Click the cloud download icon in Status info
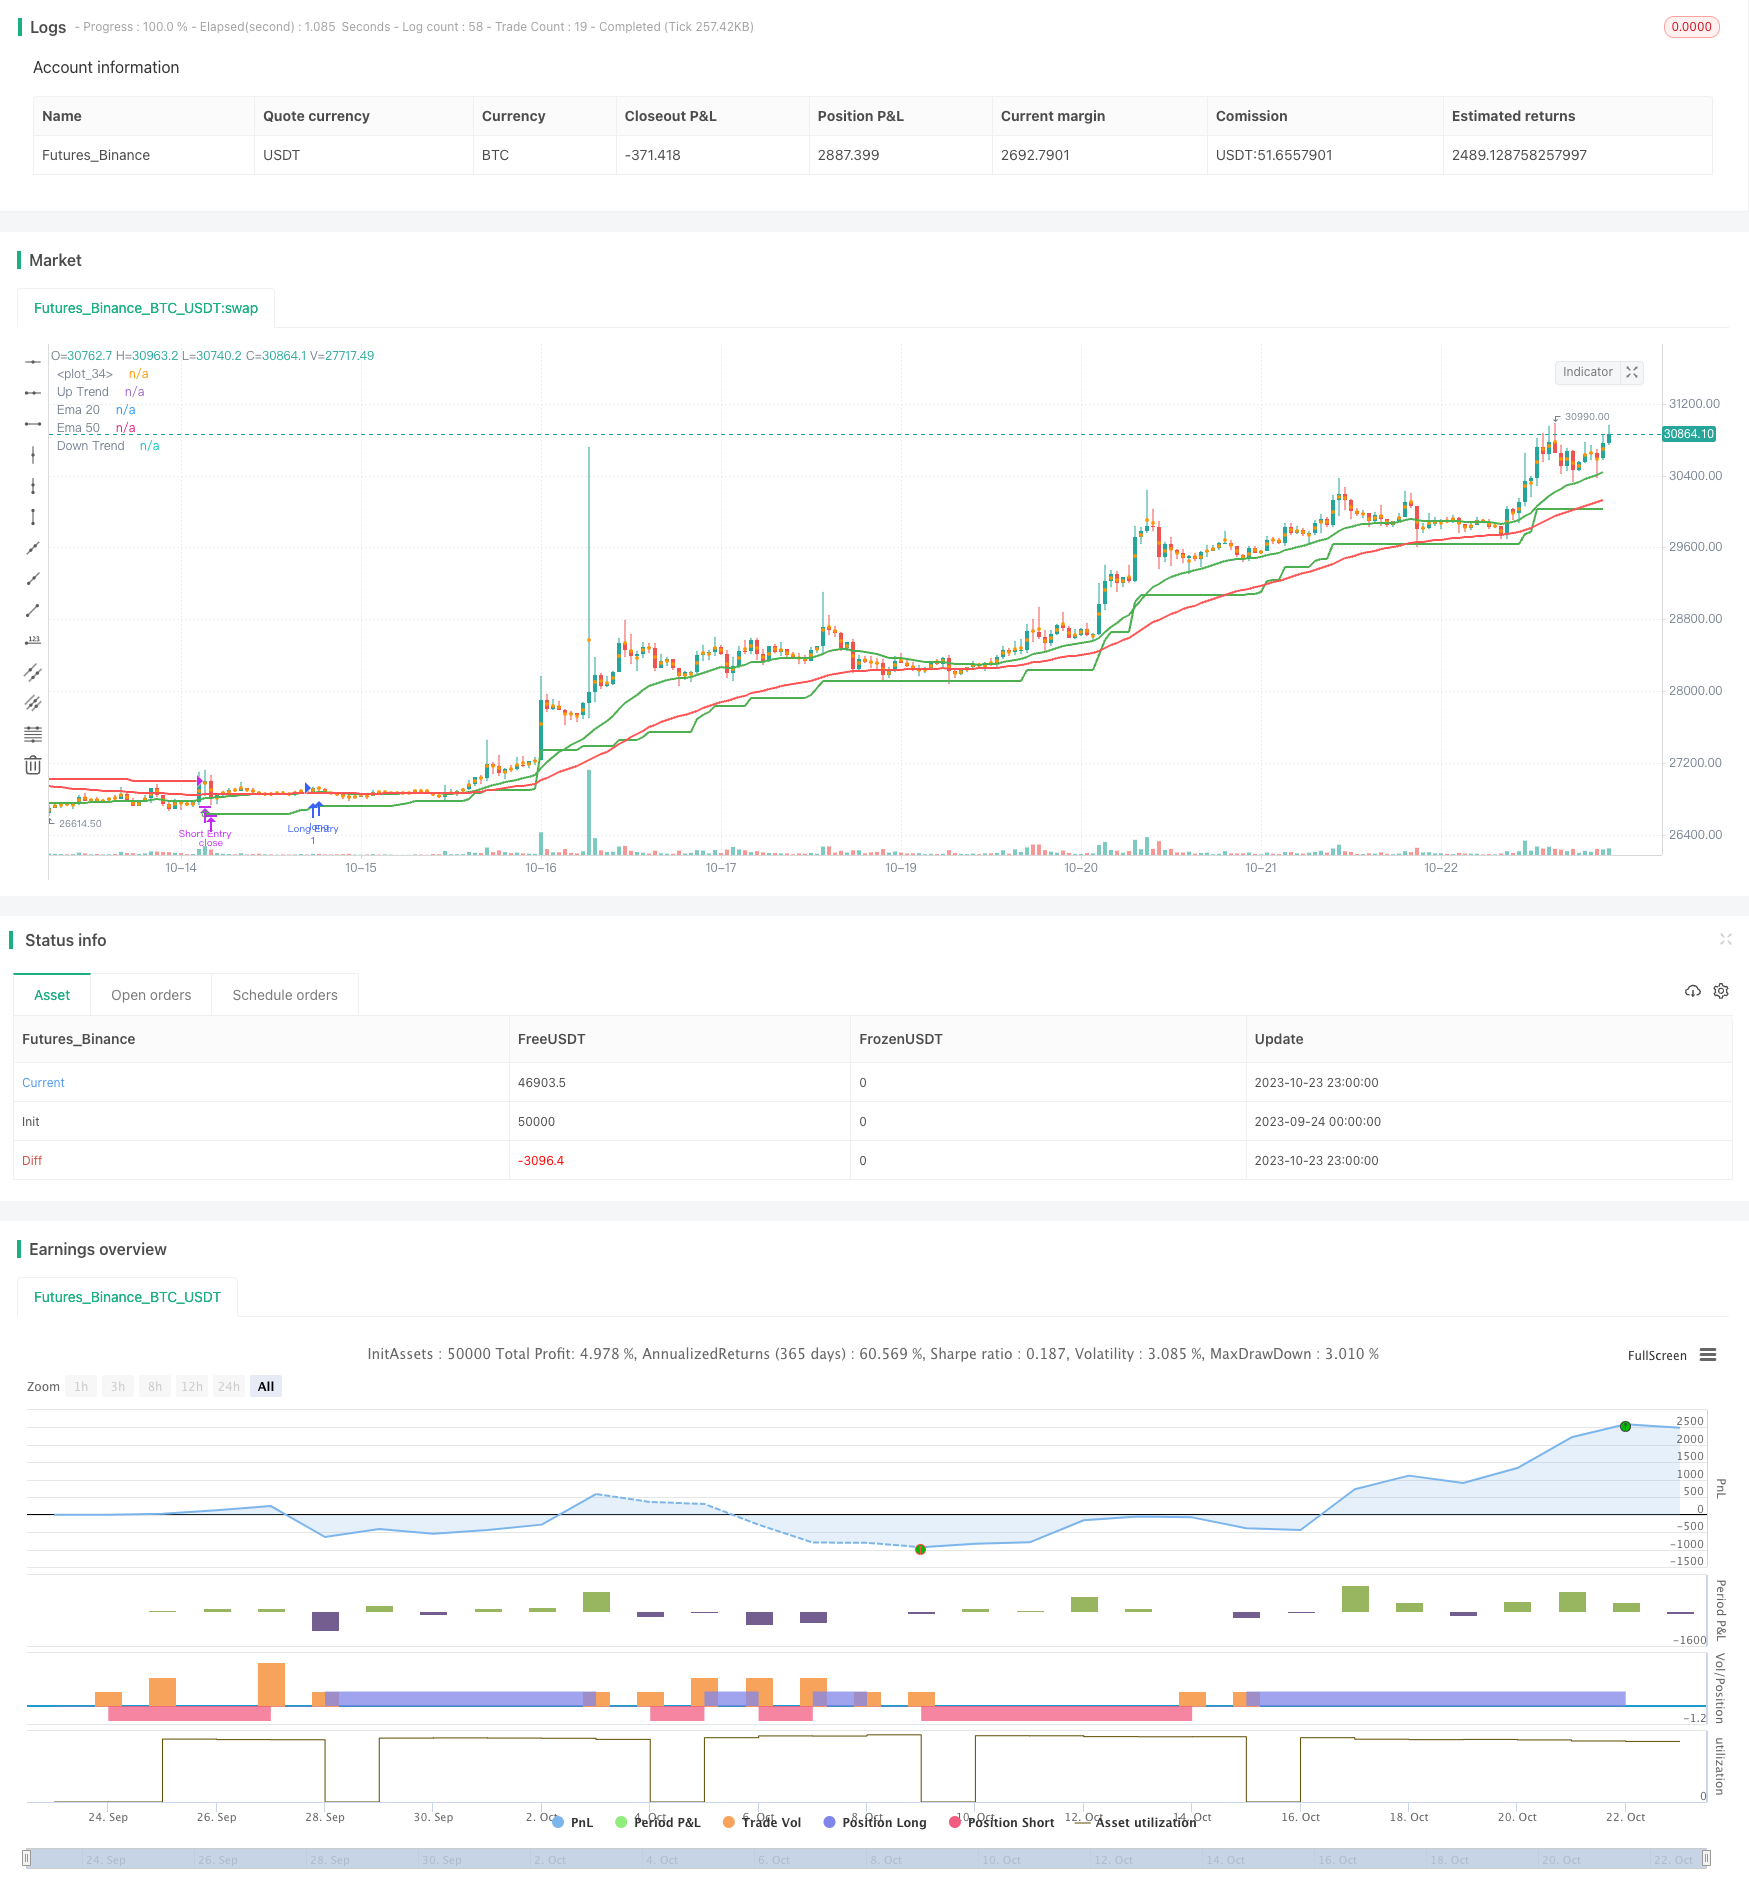Screen dimensions: 1749x1898 point(1693,991)
